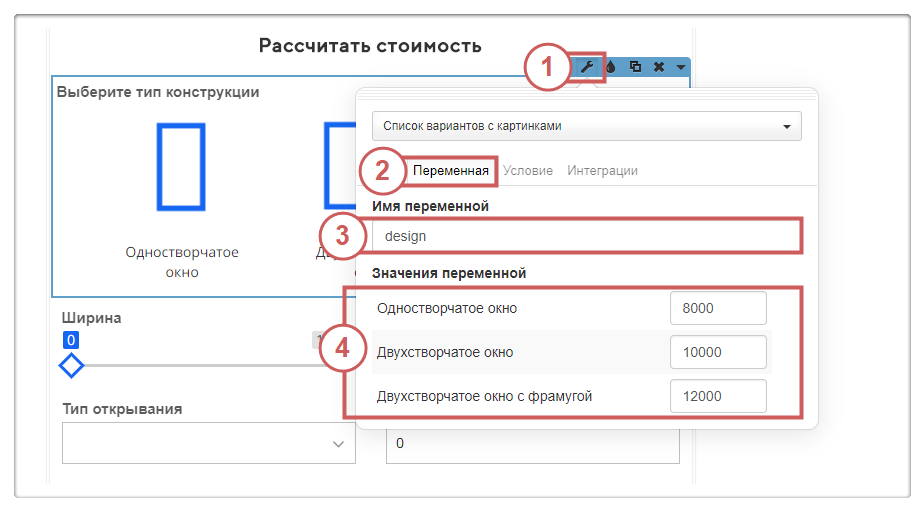Click the numeric field showing 0
This screenshot has height=507, width=924.
[x=532, y=443]
